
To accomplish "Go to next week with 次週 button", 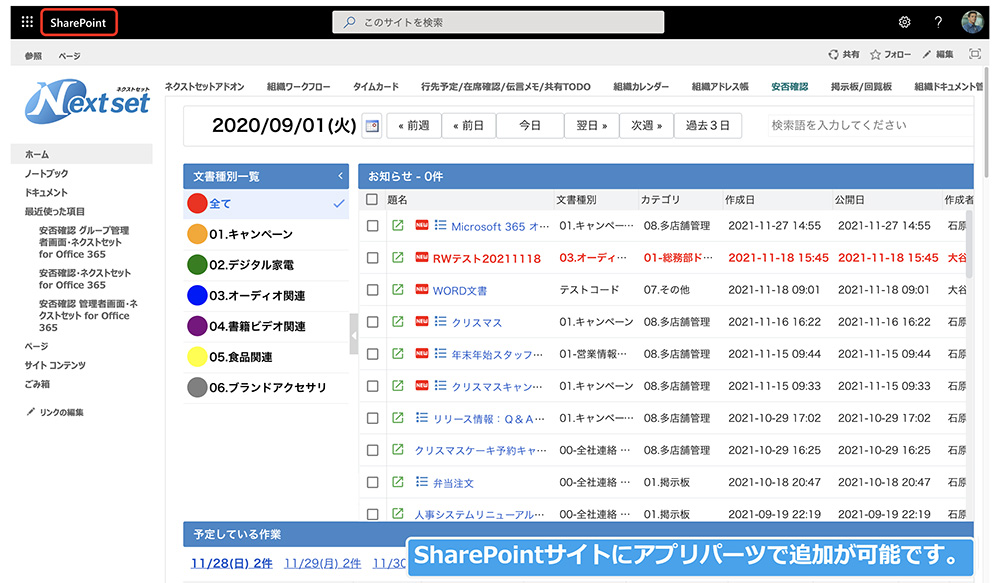I will (x=646, y=126).
